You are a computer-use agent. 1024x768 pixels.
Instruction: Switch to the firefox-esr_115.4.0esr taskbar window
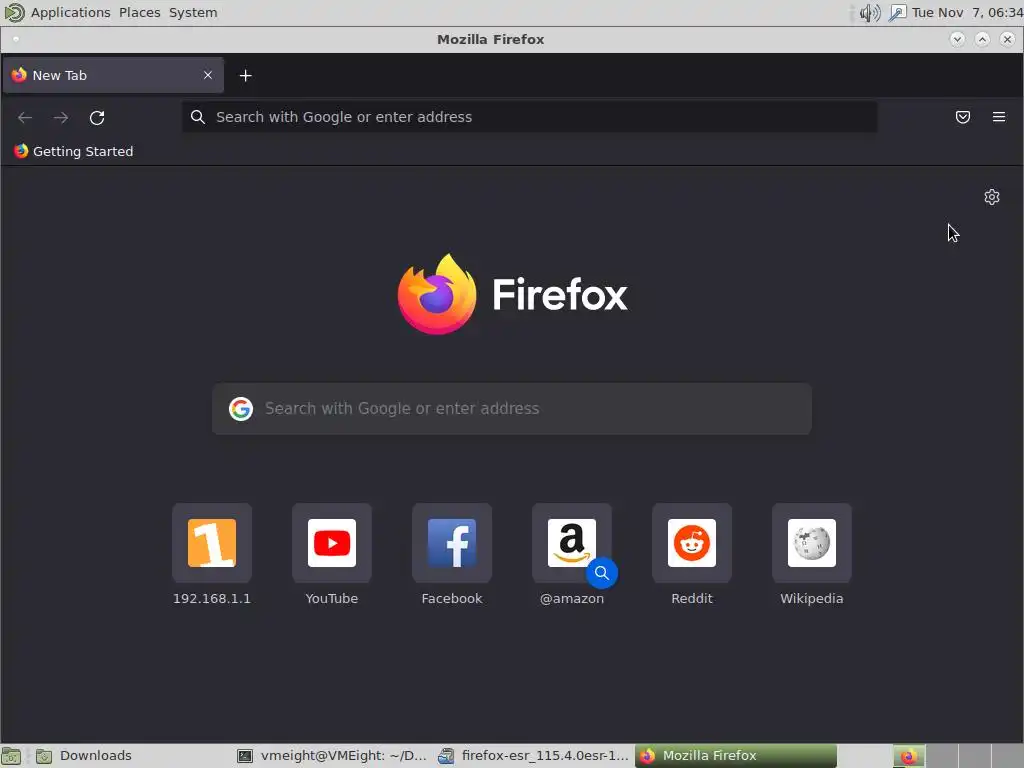click(x=533, y=756)
